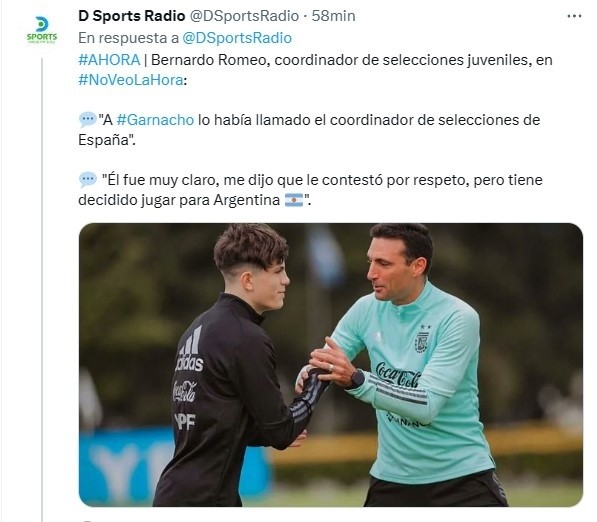Click the speech bubble emoji before 'Él fue muy claro'
Image resolution: width=597 pixels, height=522 pixels.
point(88,179)
